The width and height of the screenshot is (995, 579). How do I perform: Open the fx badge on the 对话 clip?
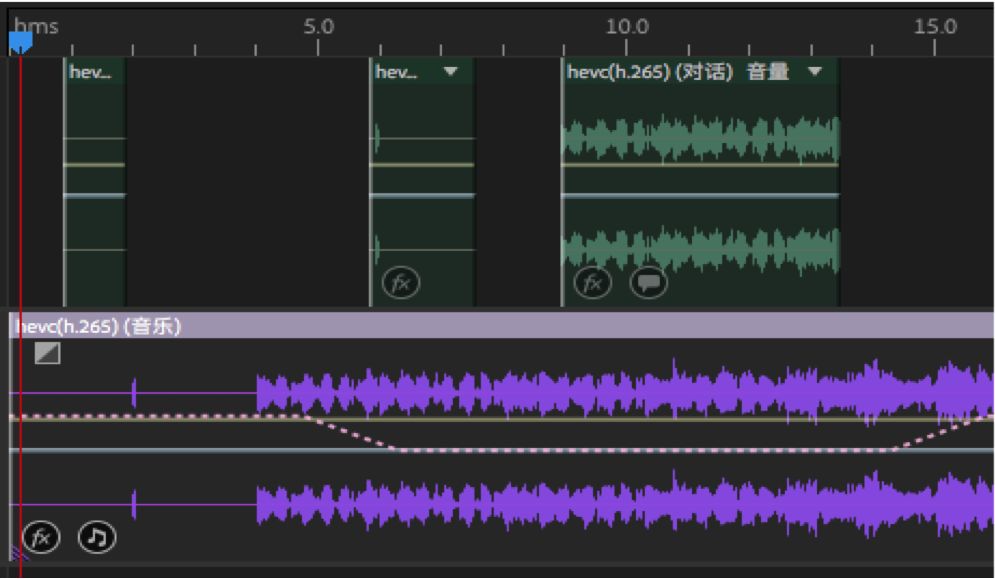(593, 283)
